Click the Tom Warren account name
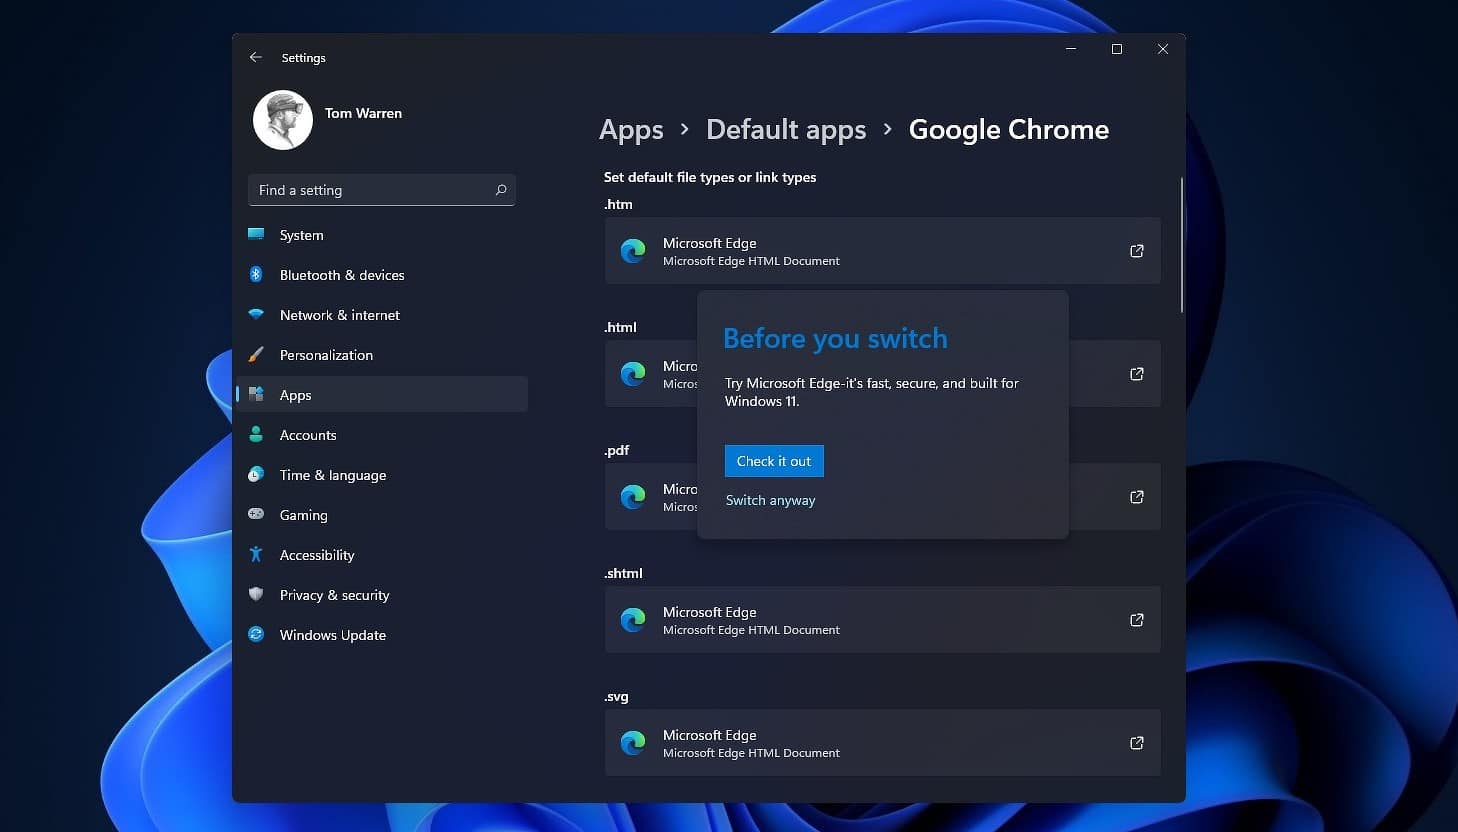Viewport: 1458px width, 832px height. coord(363,113)
